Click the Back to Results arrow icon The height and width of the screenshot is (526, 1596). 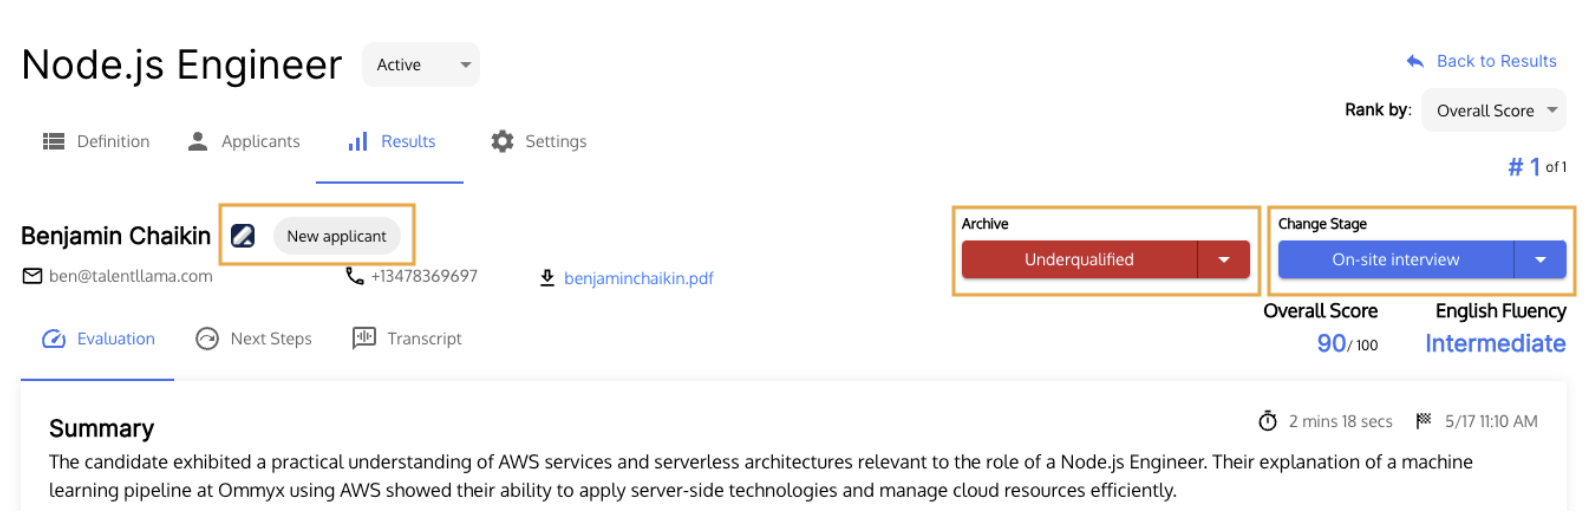coord(1415,61)
